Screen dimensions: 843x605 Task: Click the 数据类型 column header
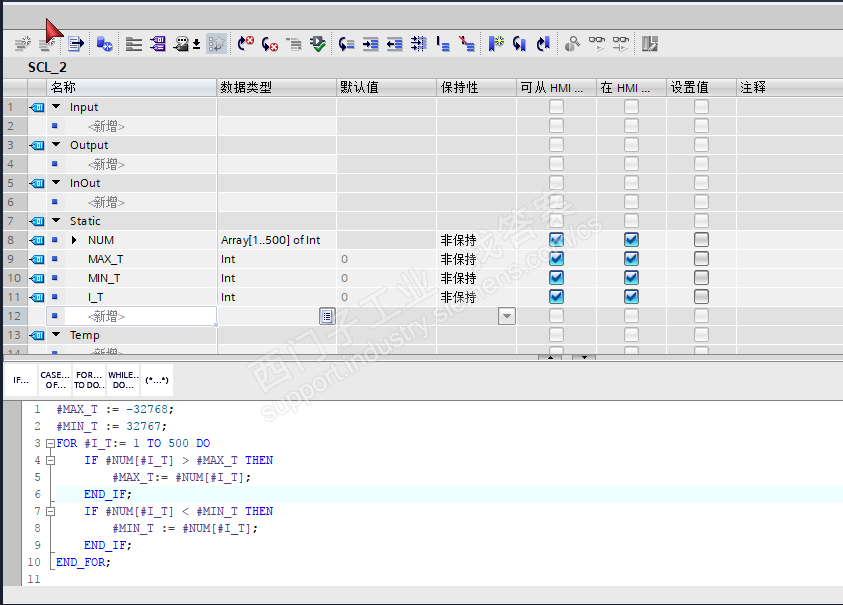(x=246, y=87)
